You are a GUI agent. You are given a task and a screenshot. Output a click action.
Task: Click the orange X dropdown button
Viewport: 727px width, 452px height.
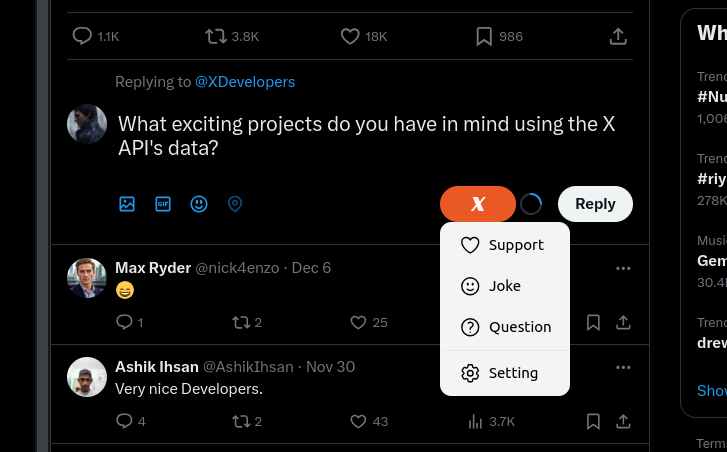[x=478, y=204]
